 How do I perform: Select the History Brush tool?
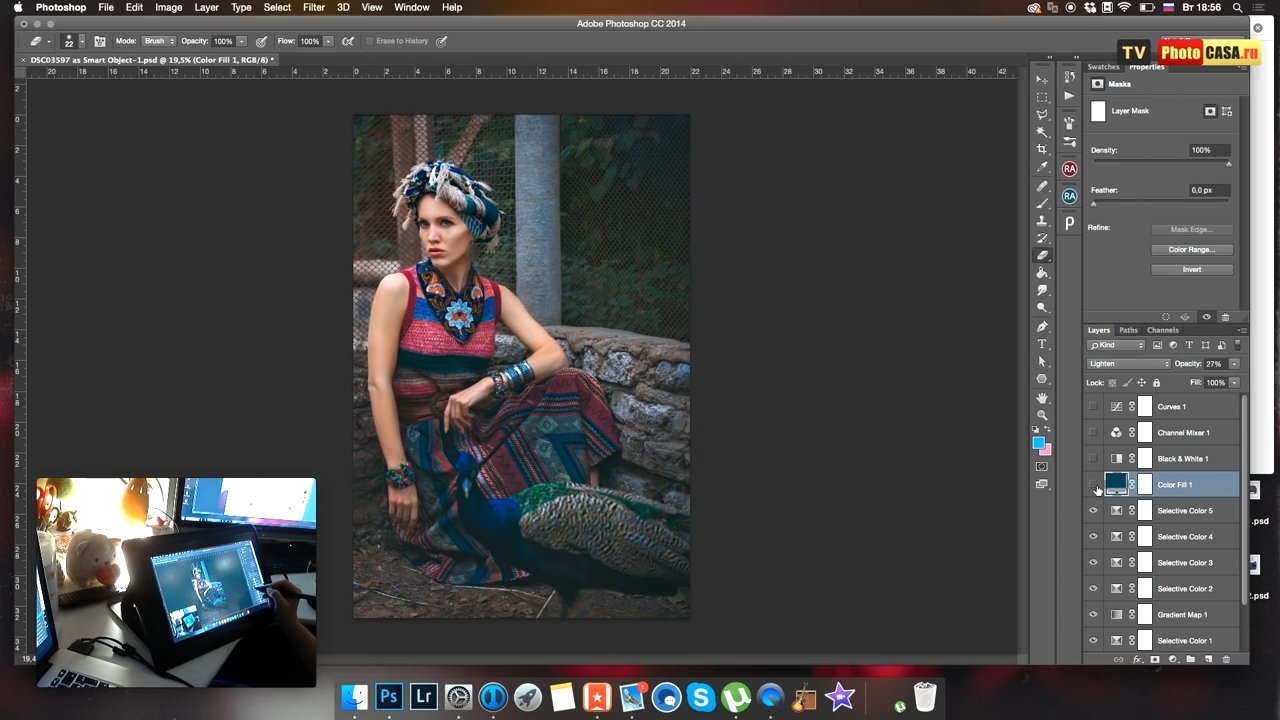[1042, 238]
